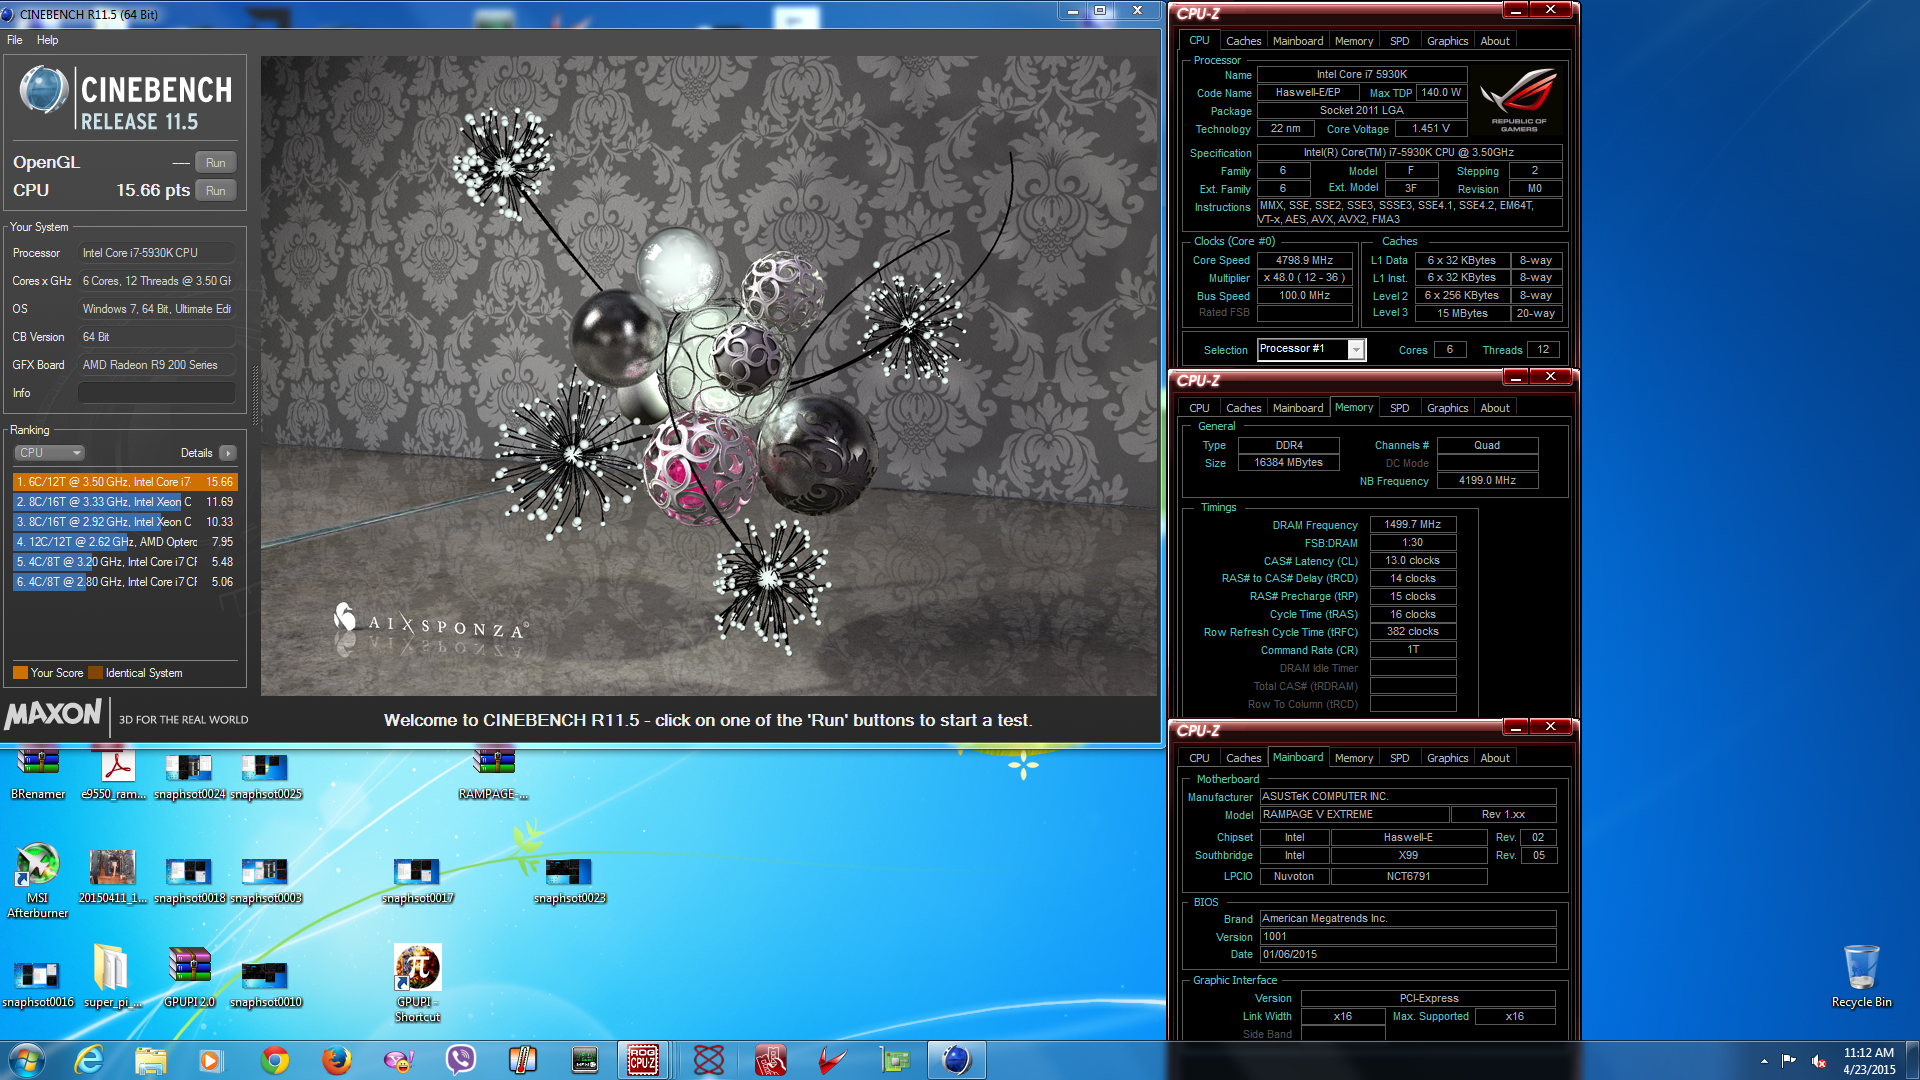Open the File menu in Cinebench

[x=15, y=40]
